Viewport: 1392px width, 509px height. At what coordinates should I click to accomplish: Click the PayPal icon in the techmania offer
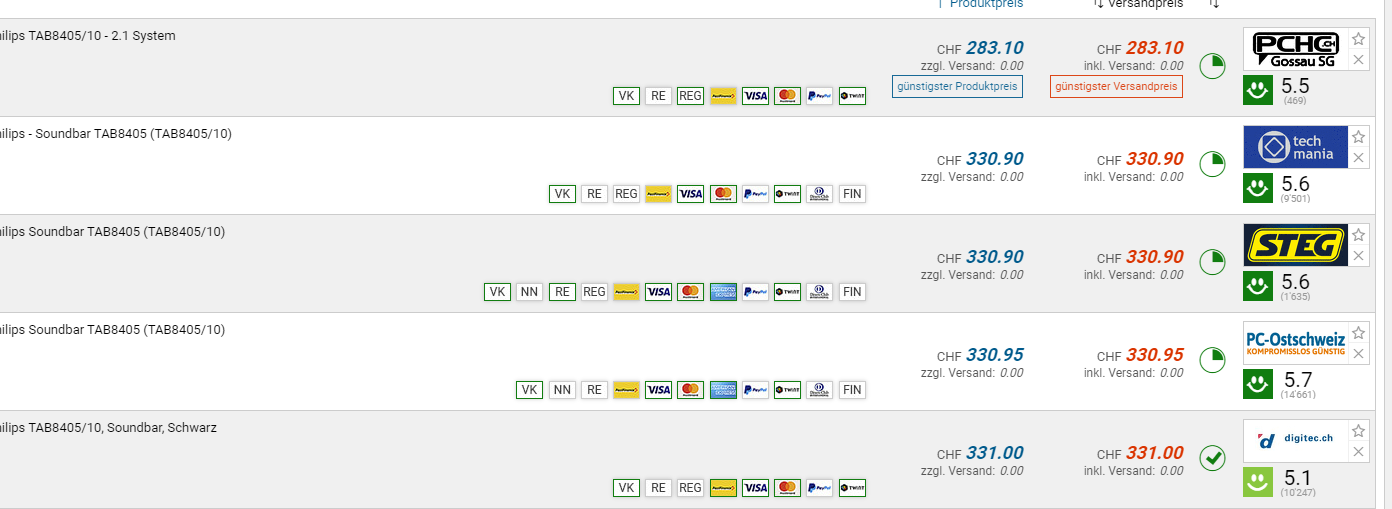pos(756,194)
